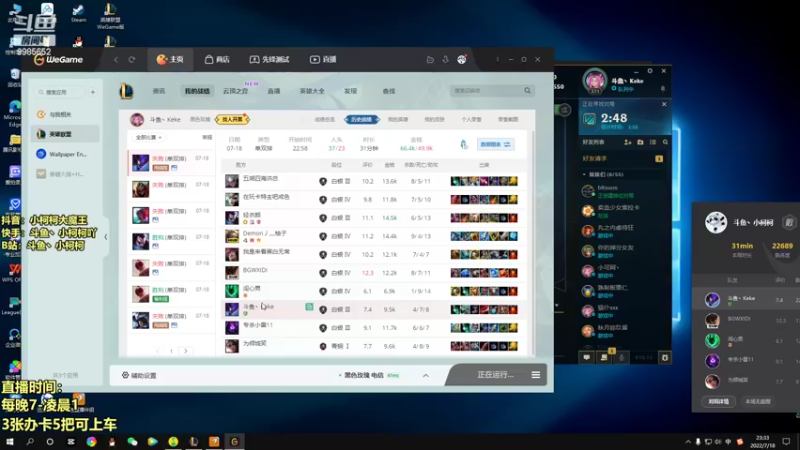Open the 云顶之弈 menu
Screen dimensions: 800x450
pos(235,91)
